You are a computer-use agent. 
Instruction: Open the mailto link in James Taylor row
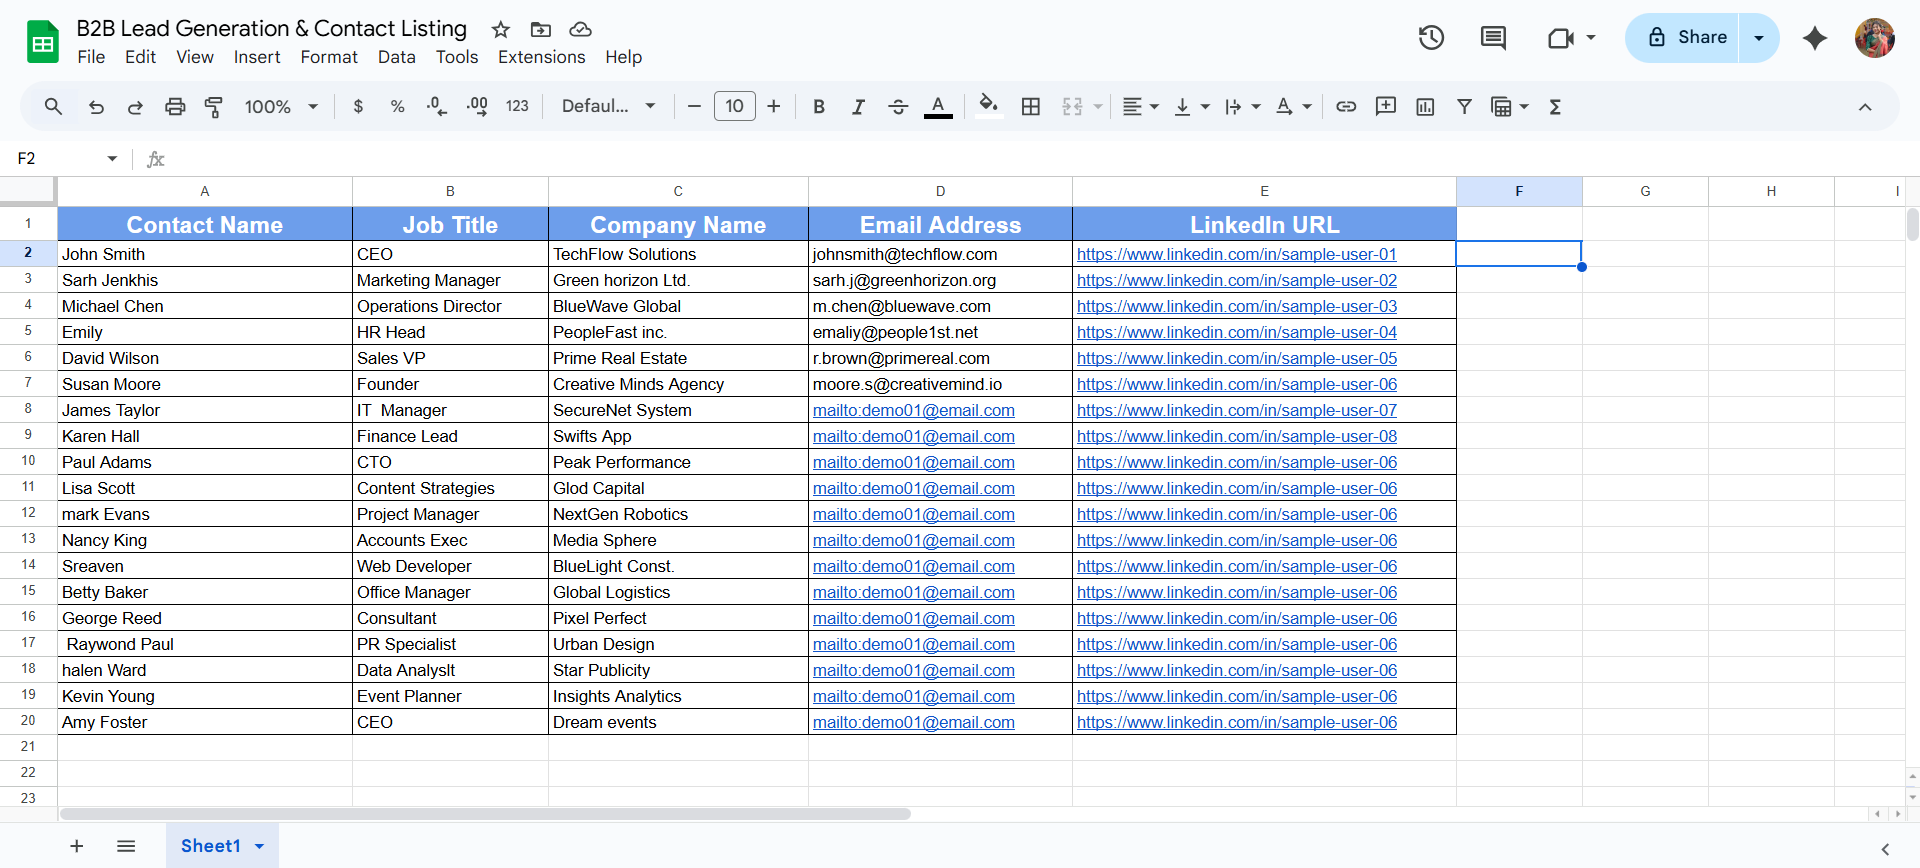click(x=914, y=410)
